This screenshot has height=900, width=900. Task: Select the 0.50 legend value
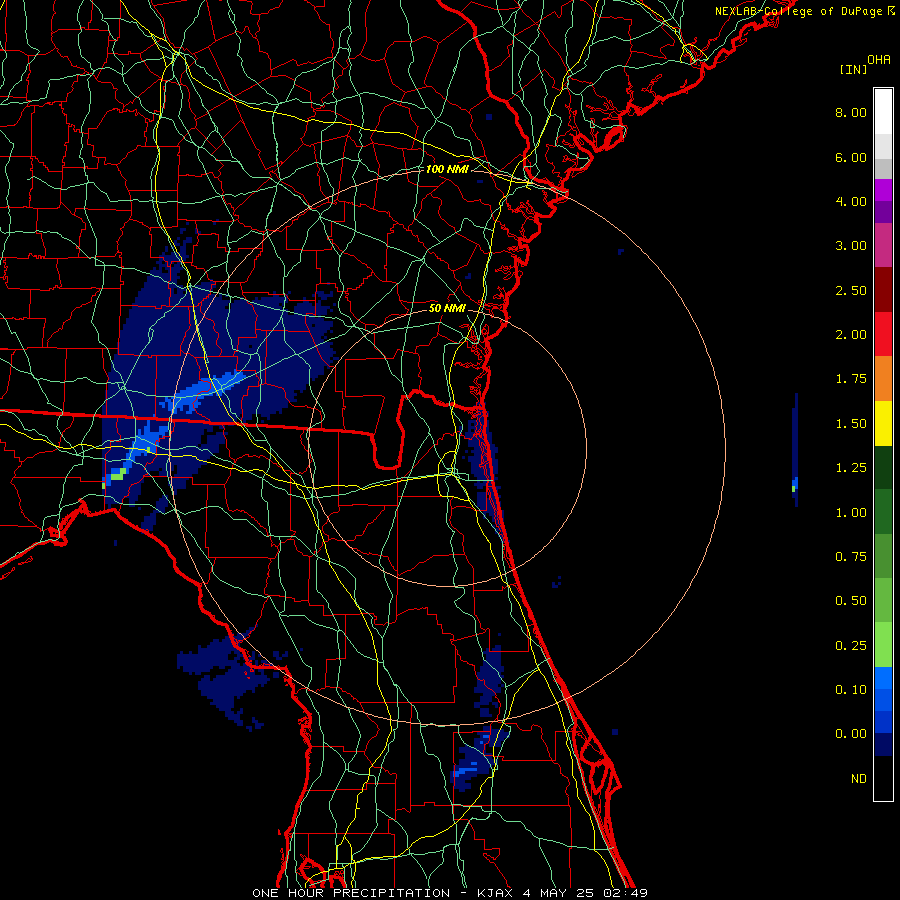pos(851,601)
